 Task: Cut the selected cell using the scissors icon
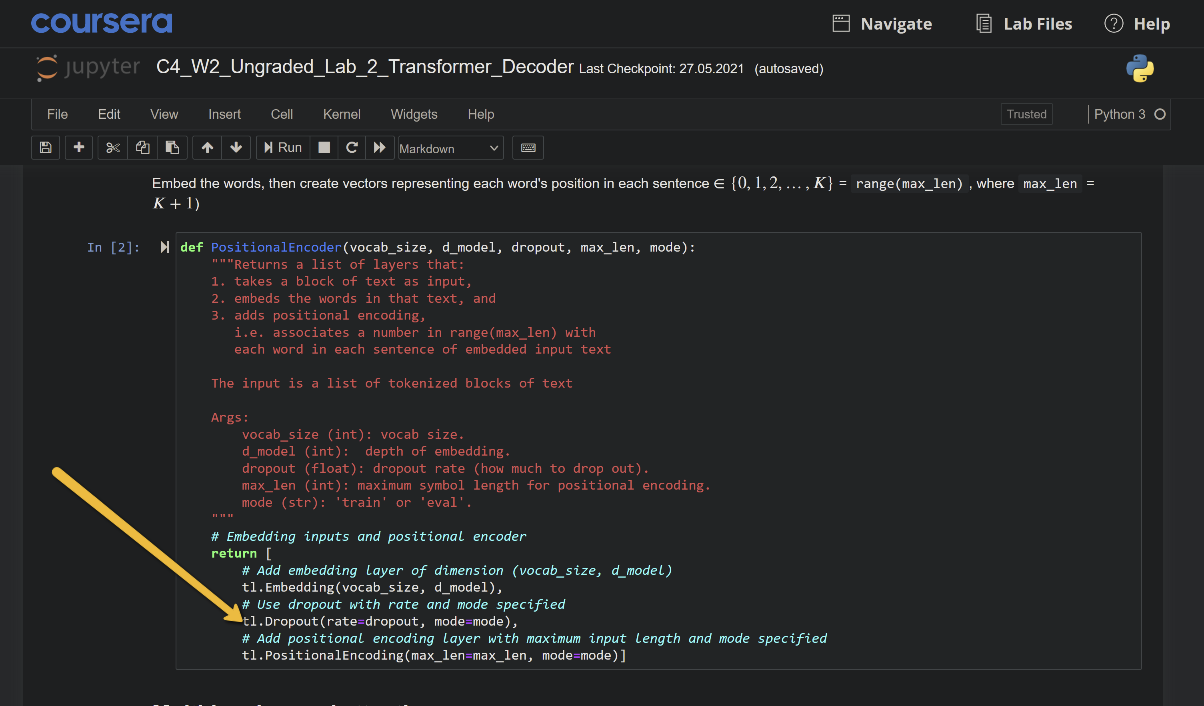[x=112, y=147]
